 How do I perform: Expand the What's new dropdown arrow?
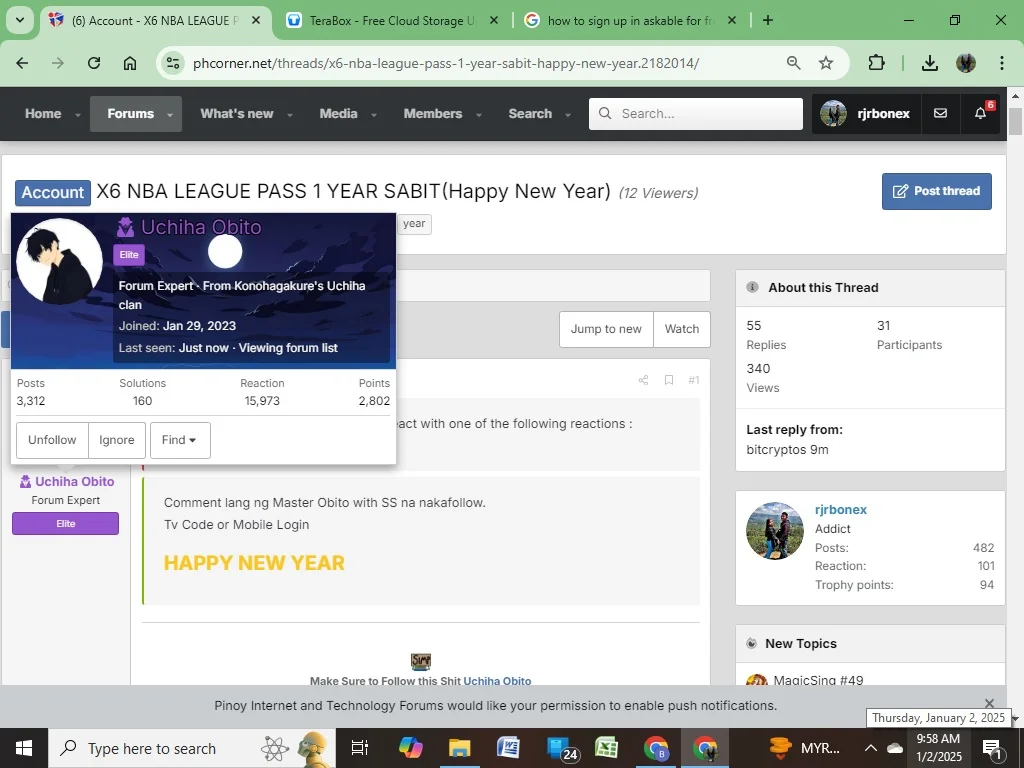click(290, 115)
